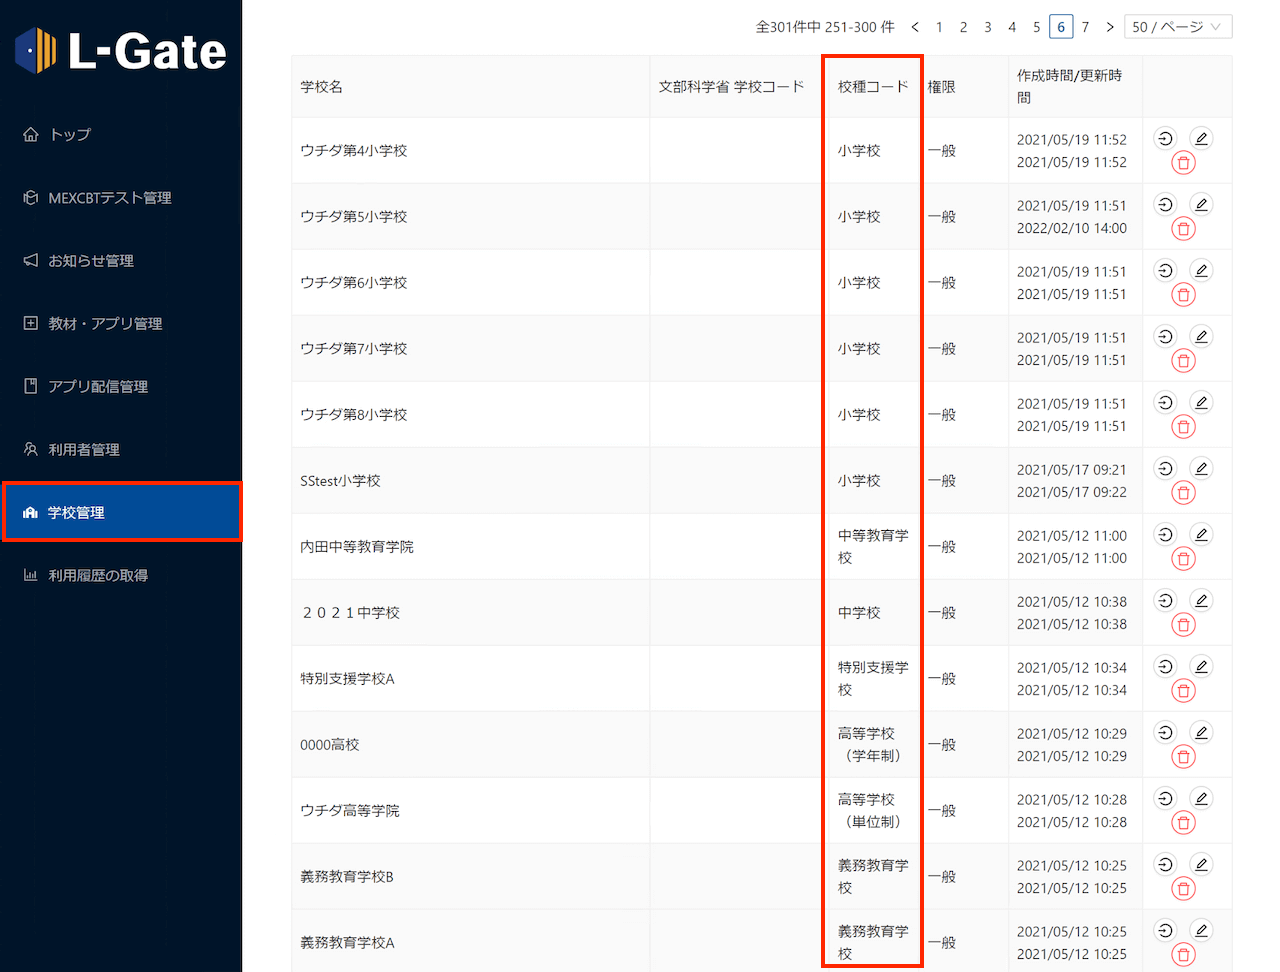Delete the SStest小学校 row via trash icon
This screenshot has width=1280, height=972.
(1183, 493)
